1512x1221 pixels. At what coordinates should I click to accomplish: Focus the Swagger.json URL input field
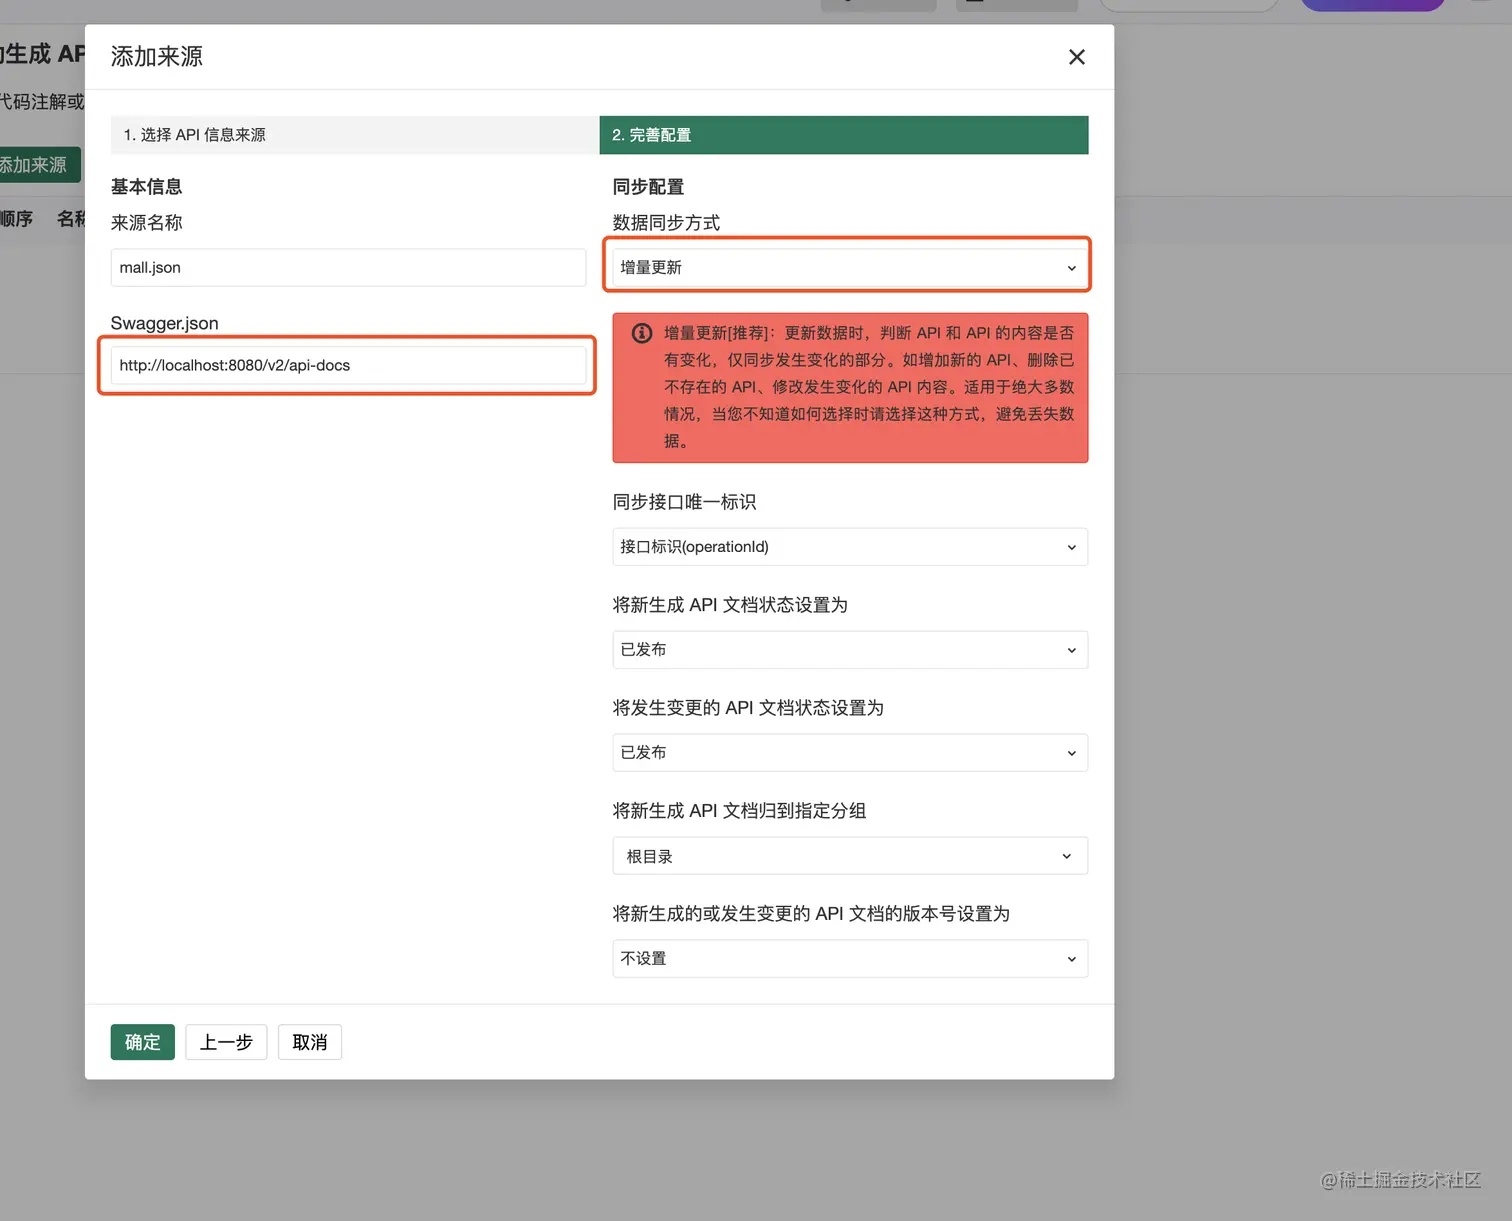(348, 365)
